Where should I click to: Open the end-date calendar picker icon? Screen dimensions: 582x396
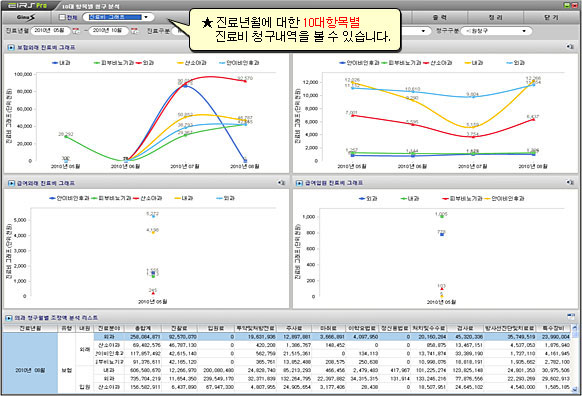tap(134, 31)
